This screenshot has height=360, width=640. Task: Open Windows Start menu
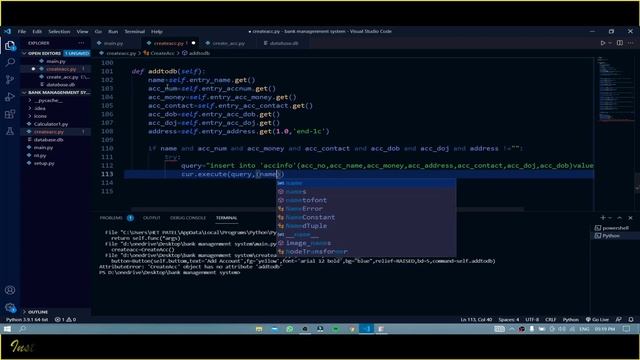pos(7,329)
